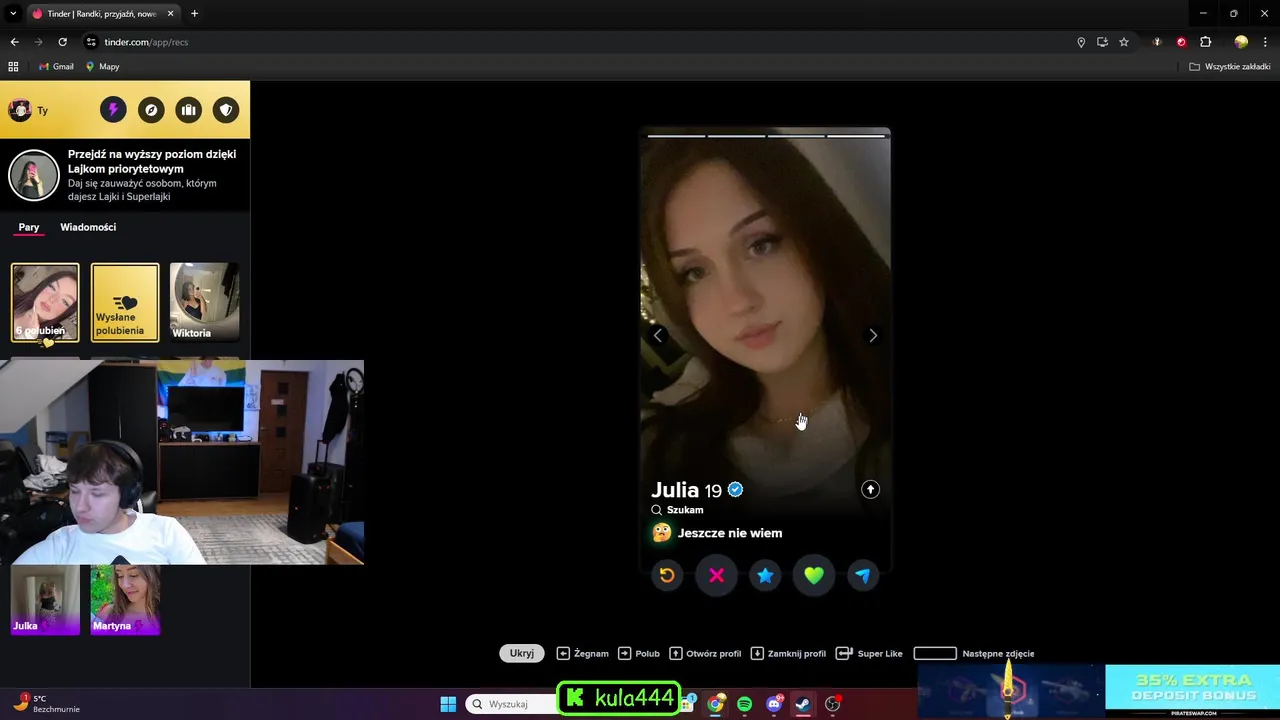
Task: Switch to the Wiadomości tab
Action: pos(88,227)
